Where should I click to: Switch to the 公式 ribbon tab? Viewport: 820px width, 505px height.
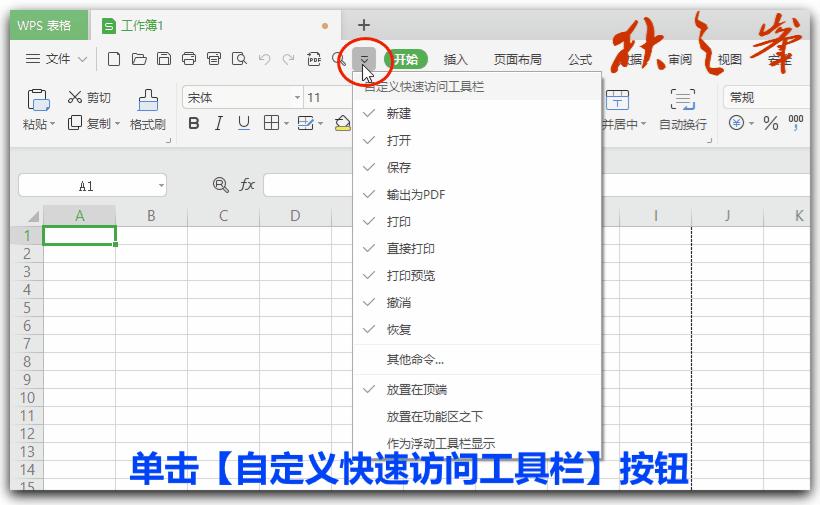click(x=580, y=60)
